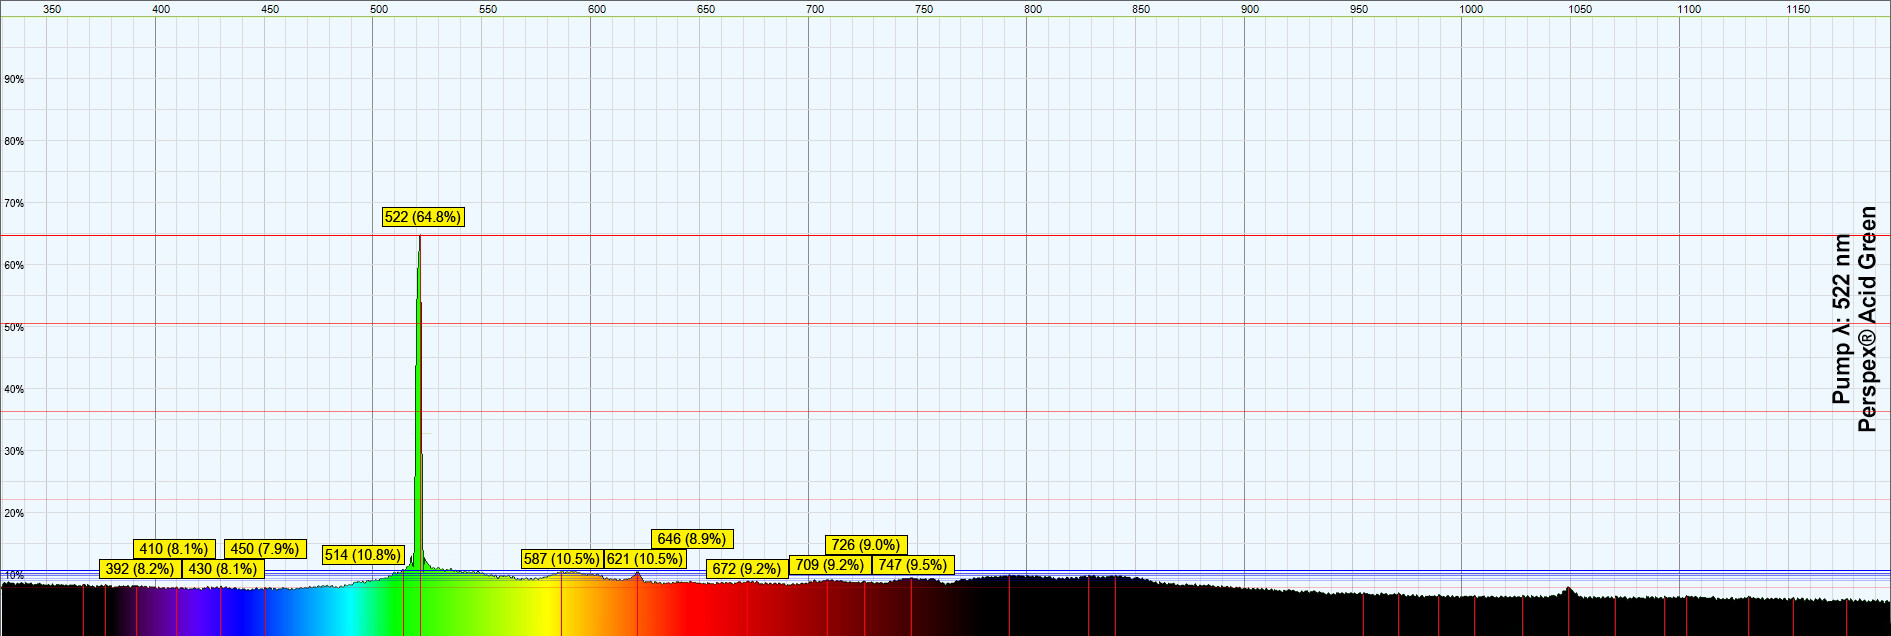Click the 500 wavelength axis label
This screenshot has height=636, width=1891.
point(379,9)
